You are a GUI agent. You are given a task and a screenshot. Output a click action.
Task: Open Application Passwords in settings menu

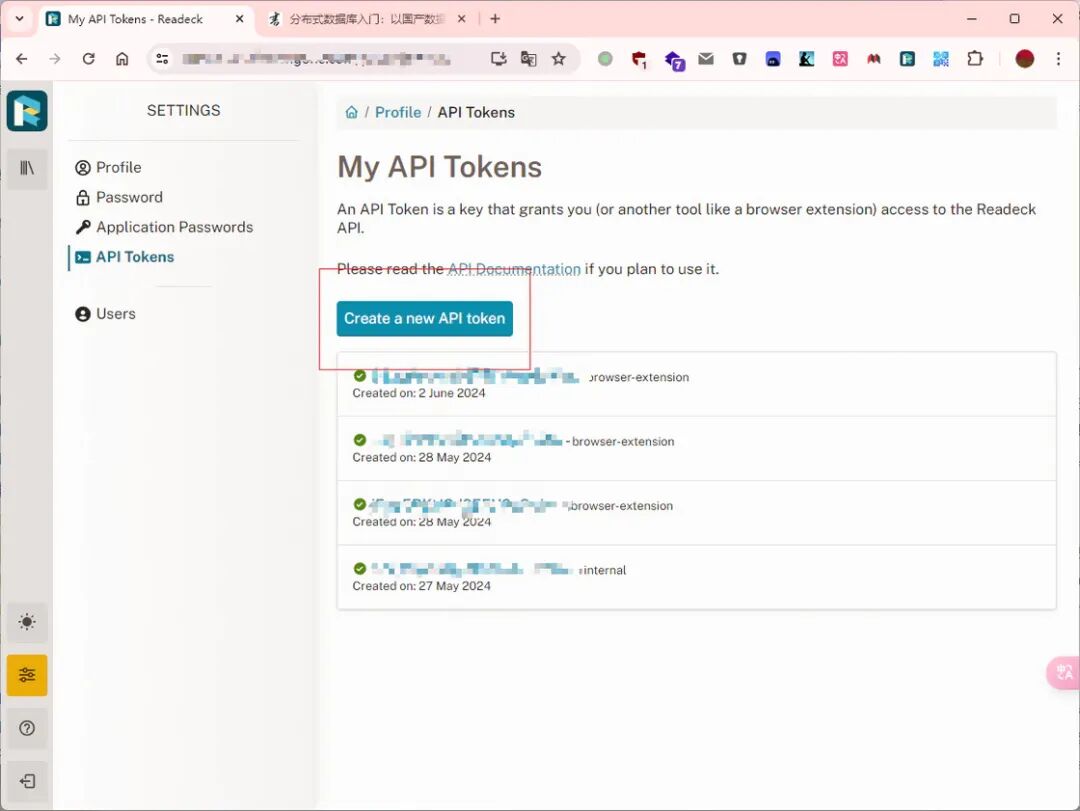[164, 227]
